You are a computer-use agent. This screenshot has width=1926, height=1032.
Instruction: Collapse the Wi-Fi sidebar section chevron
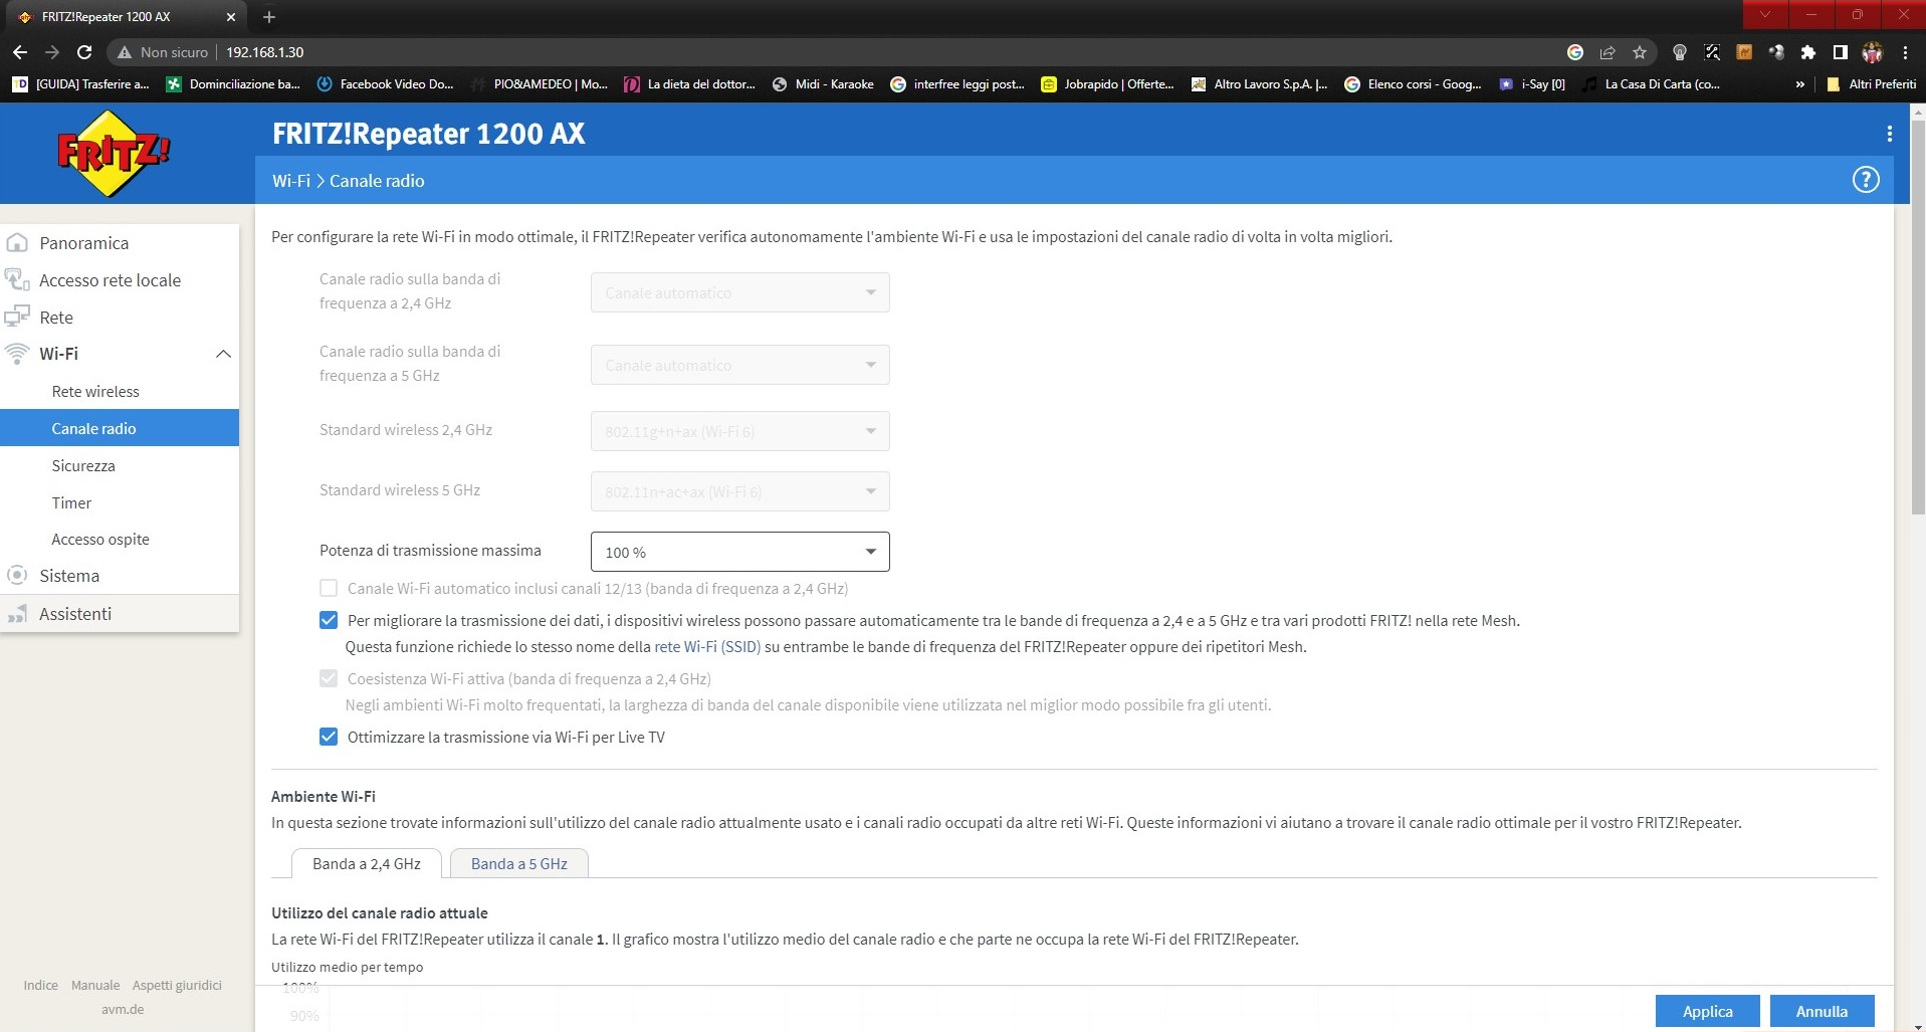pos(223,354)
